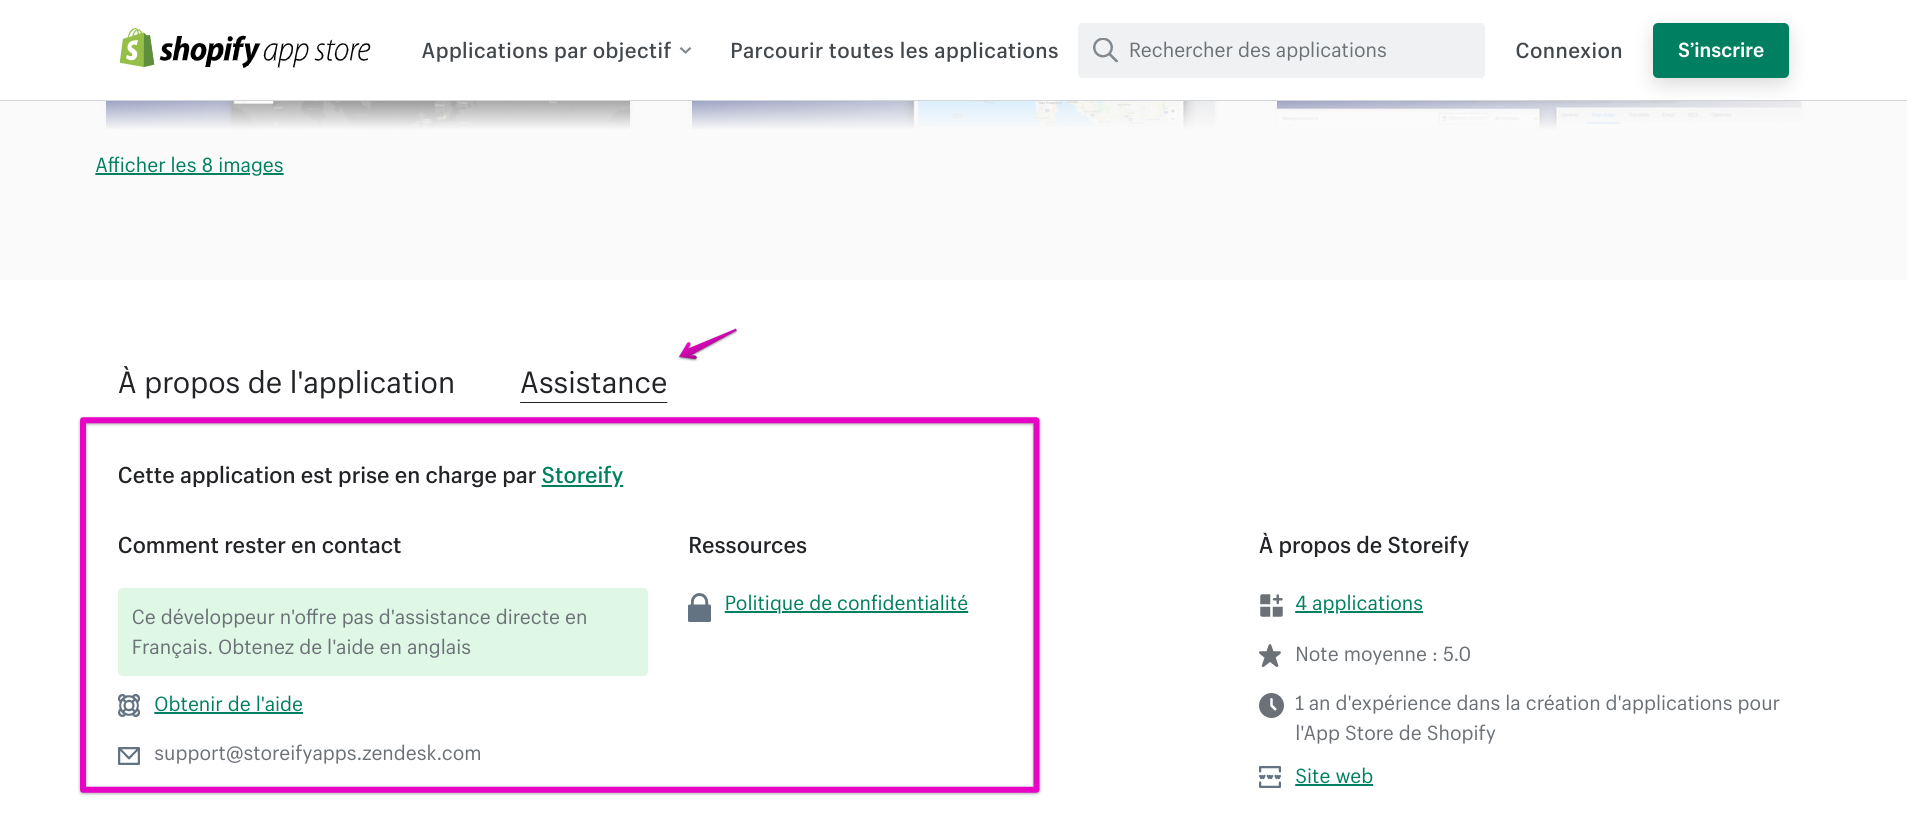Switch to the À propos de l'application tab
1907x832 pixels.
[x=287, y=383]
